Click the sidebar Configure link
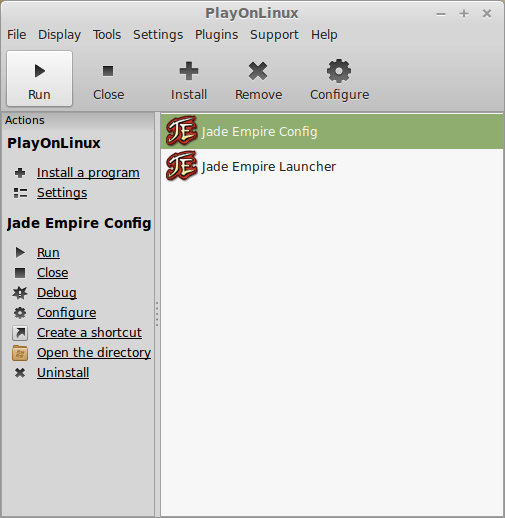Viewport: 505px width, 518px height. [x=67, y=313]
